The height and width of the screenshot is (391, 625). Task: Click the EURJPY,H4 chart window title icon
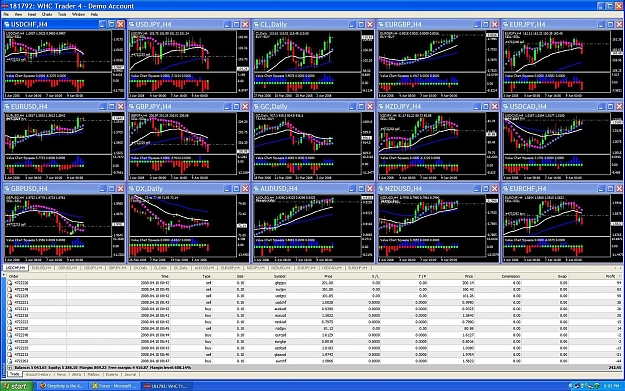(x=506, y=24)
